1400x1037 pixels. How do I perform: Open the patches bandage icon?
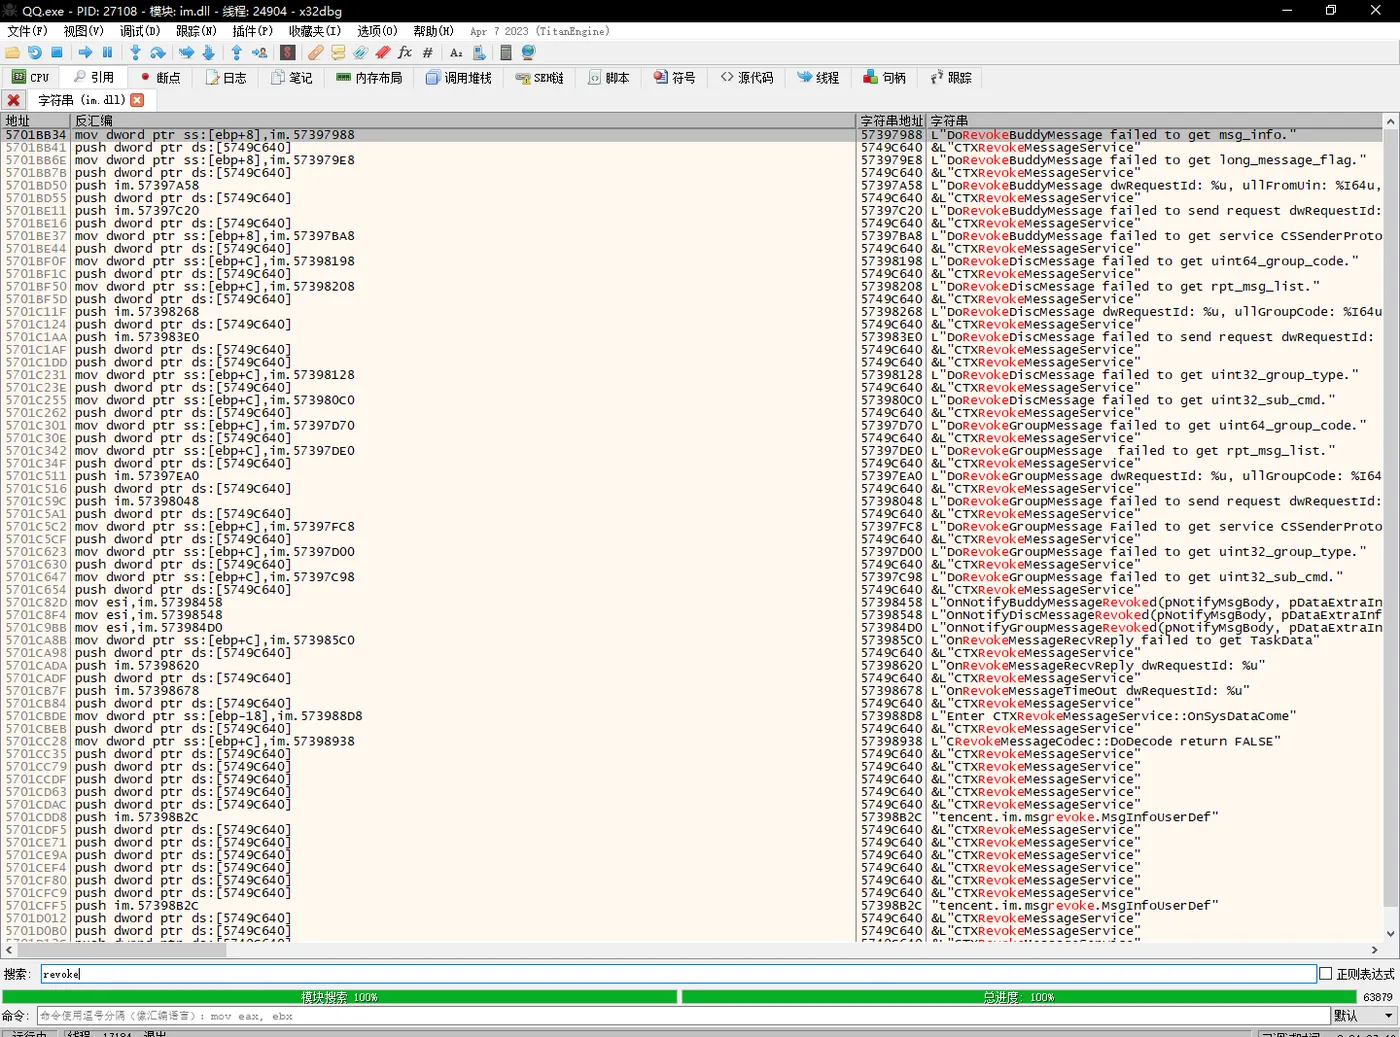[316, 53]
